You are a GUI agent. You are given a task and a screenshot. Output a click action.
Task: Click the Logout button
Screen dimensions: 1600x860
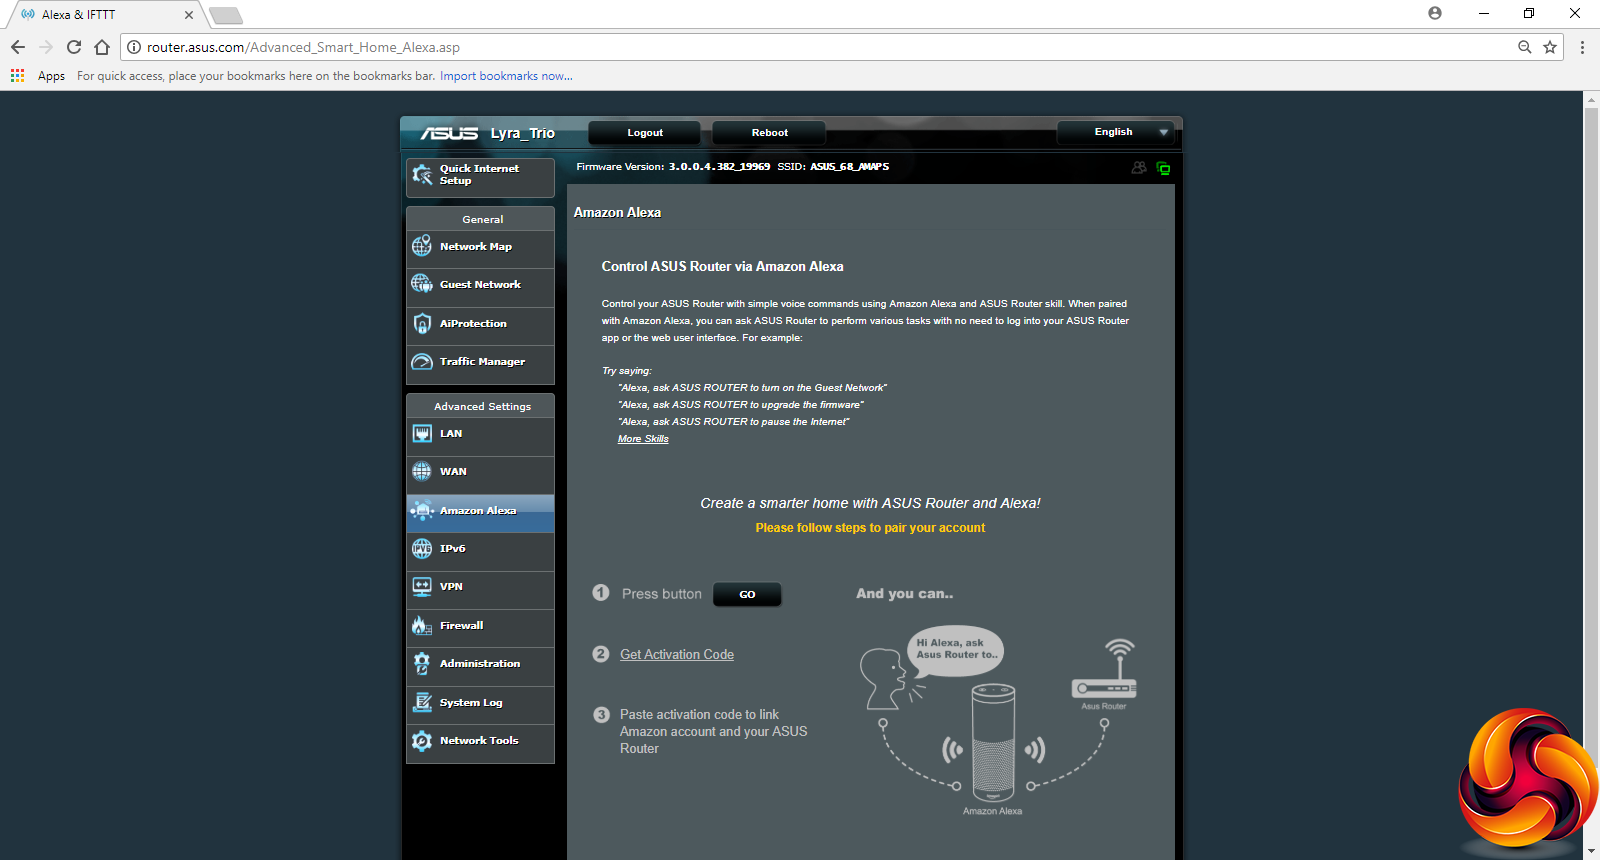coord(645,132)
